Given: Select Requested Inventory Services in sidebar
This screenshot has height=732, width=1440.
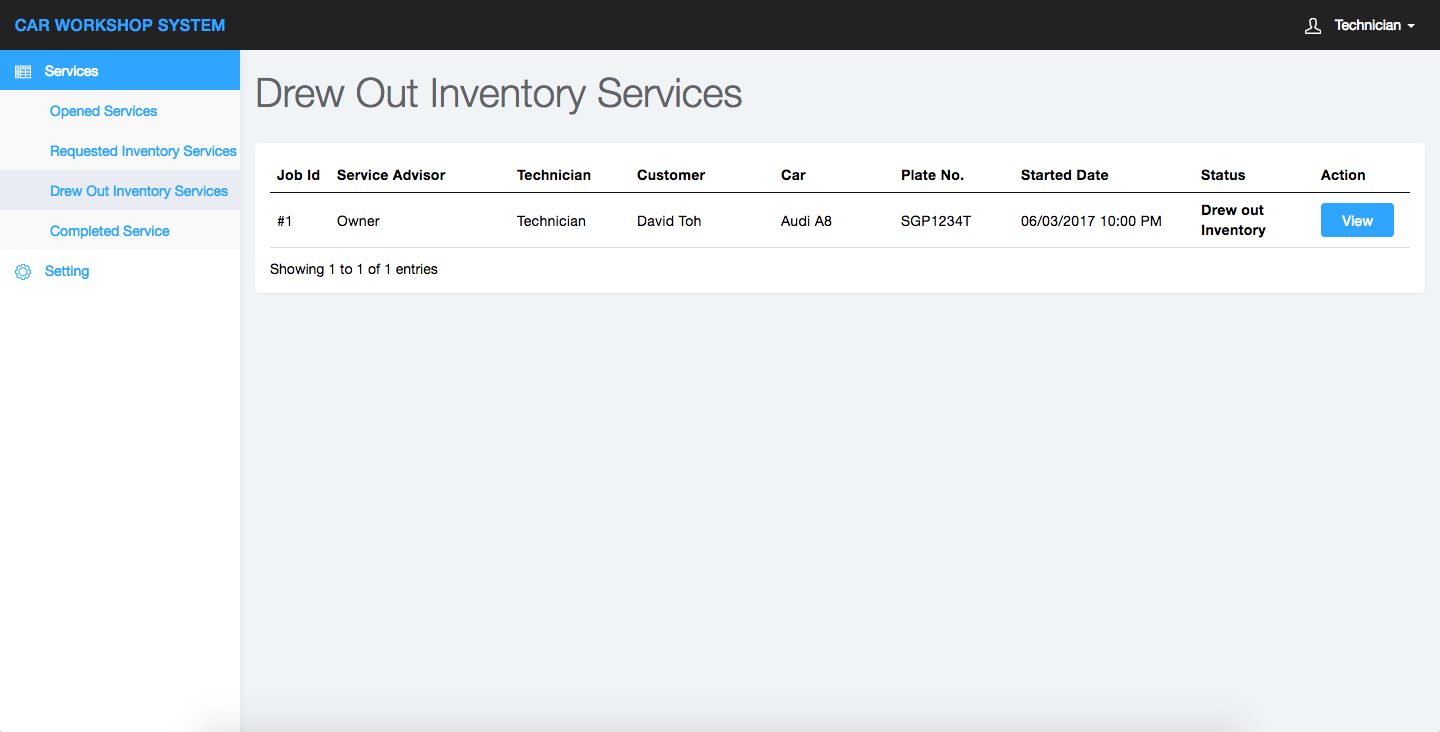Looking at the screenshot, I should click(143, 151).
